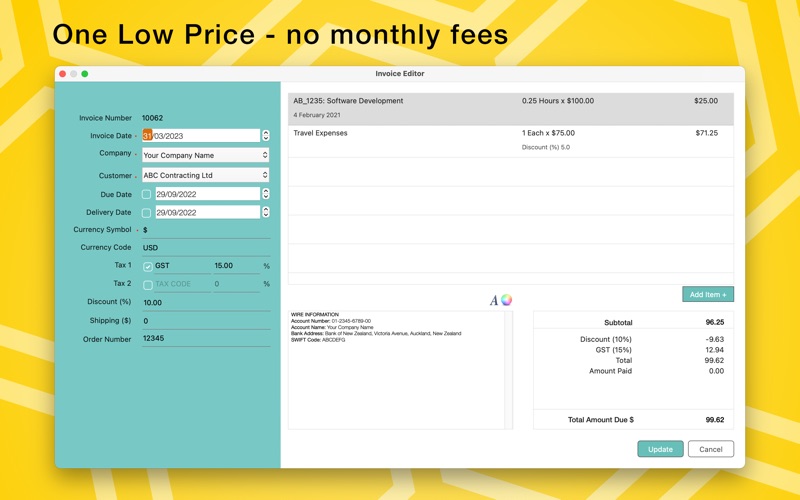
Task: Close the Invoice Editor window
Action: click(x=62, y=74)
